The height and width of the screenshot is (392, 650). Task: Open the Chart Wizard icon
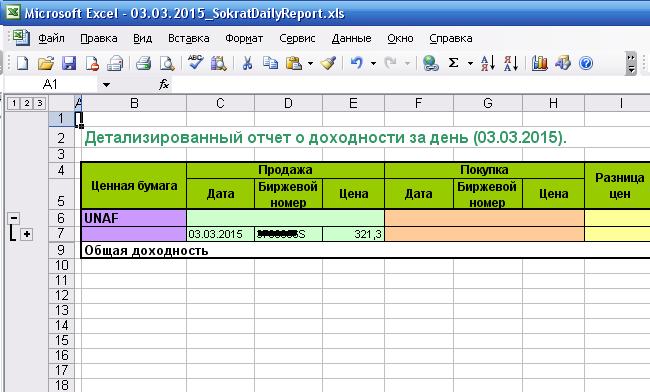tap(540, 63)
